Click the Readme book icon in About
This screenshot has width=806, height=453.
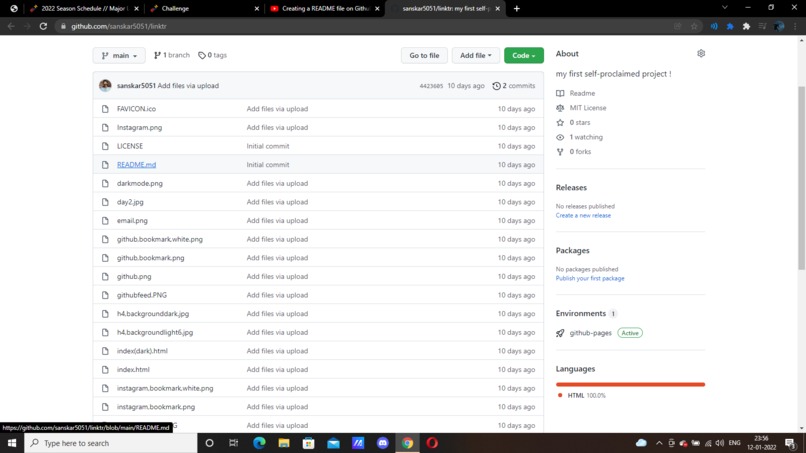(560, 93)
